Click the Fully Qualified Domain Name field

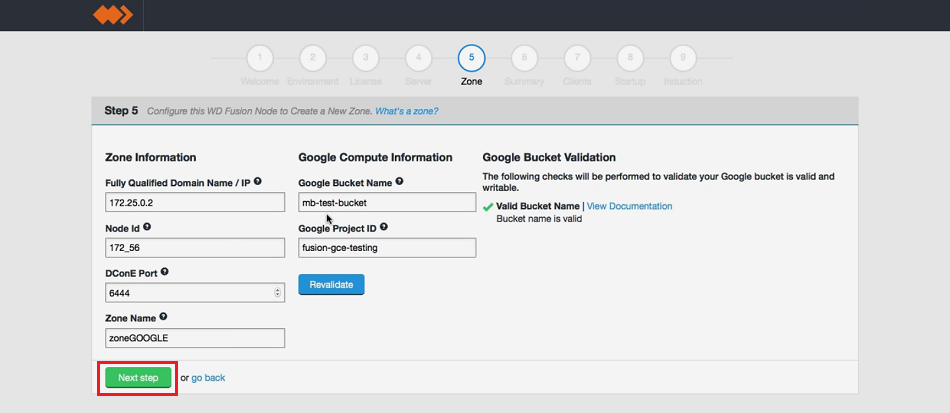[x=194, y=202]
